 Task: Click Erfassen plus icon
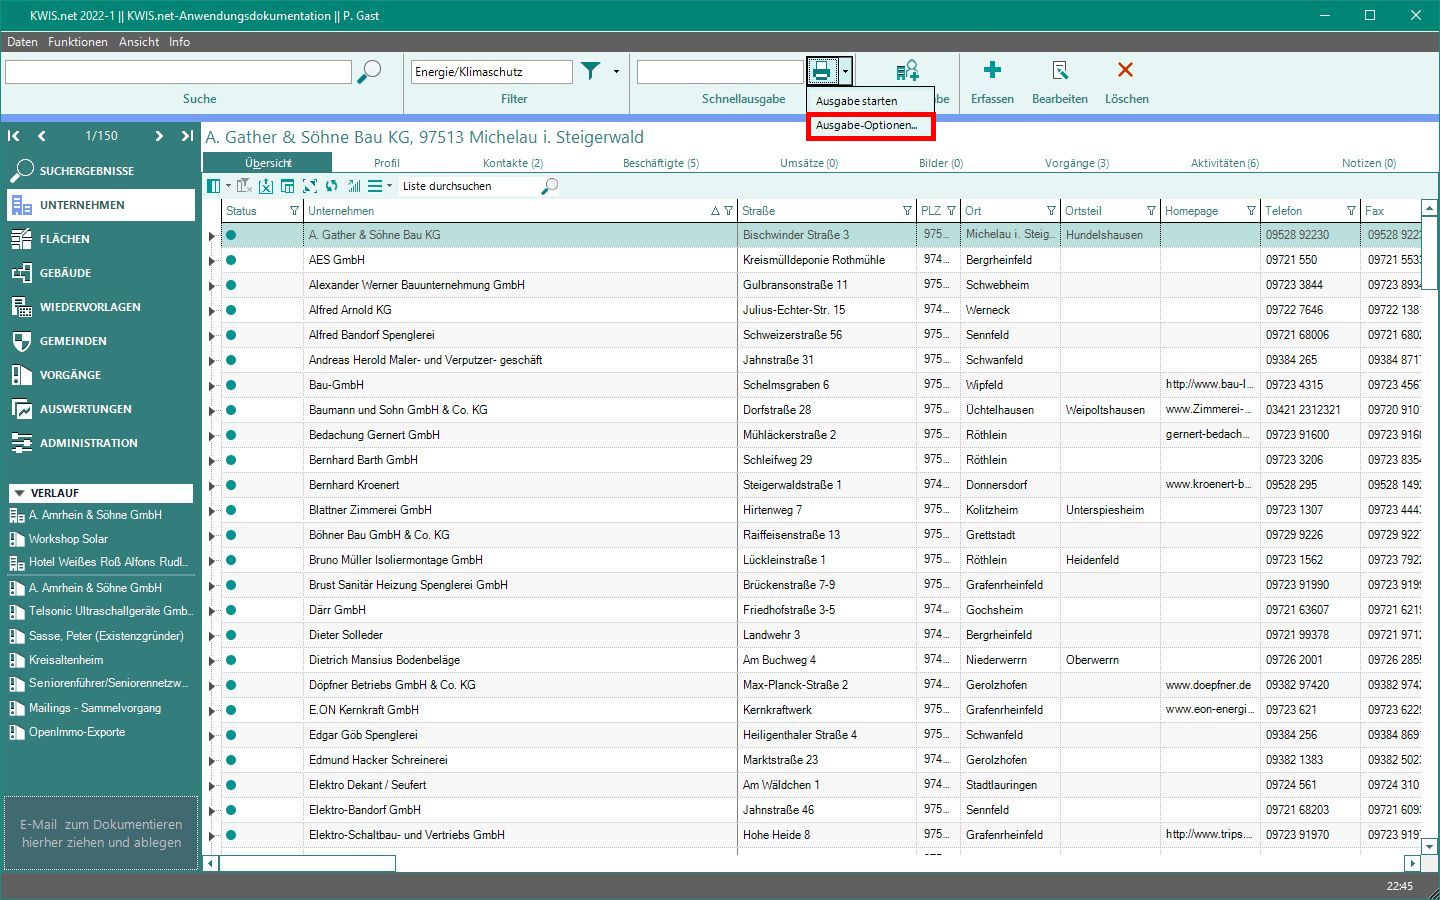point(992,70)
